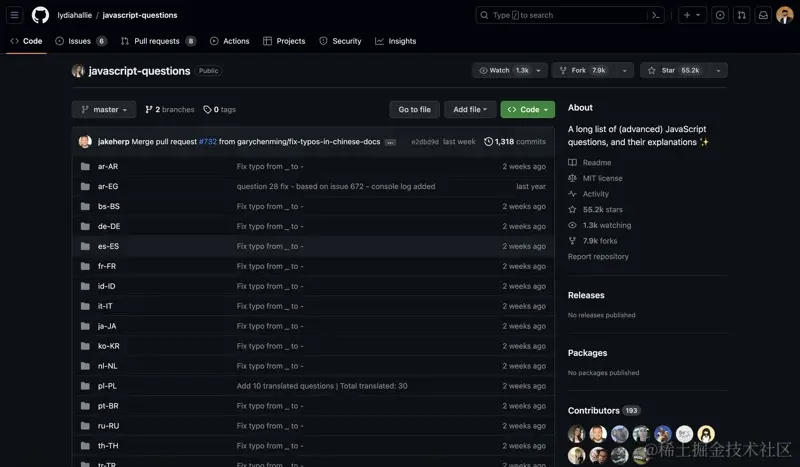Switch to the Security tab
800x467 pixels.
click(340, 41)
